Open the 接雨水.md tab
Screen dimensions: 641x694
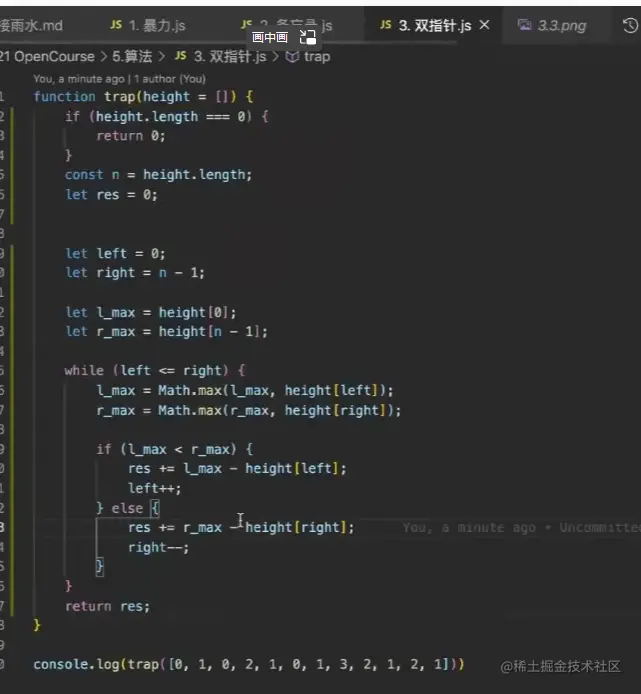coord(31,26)
